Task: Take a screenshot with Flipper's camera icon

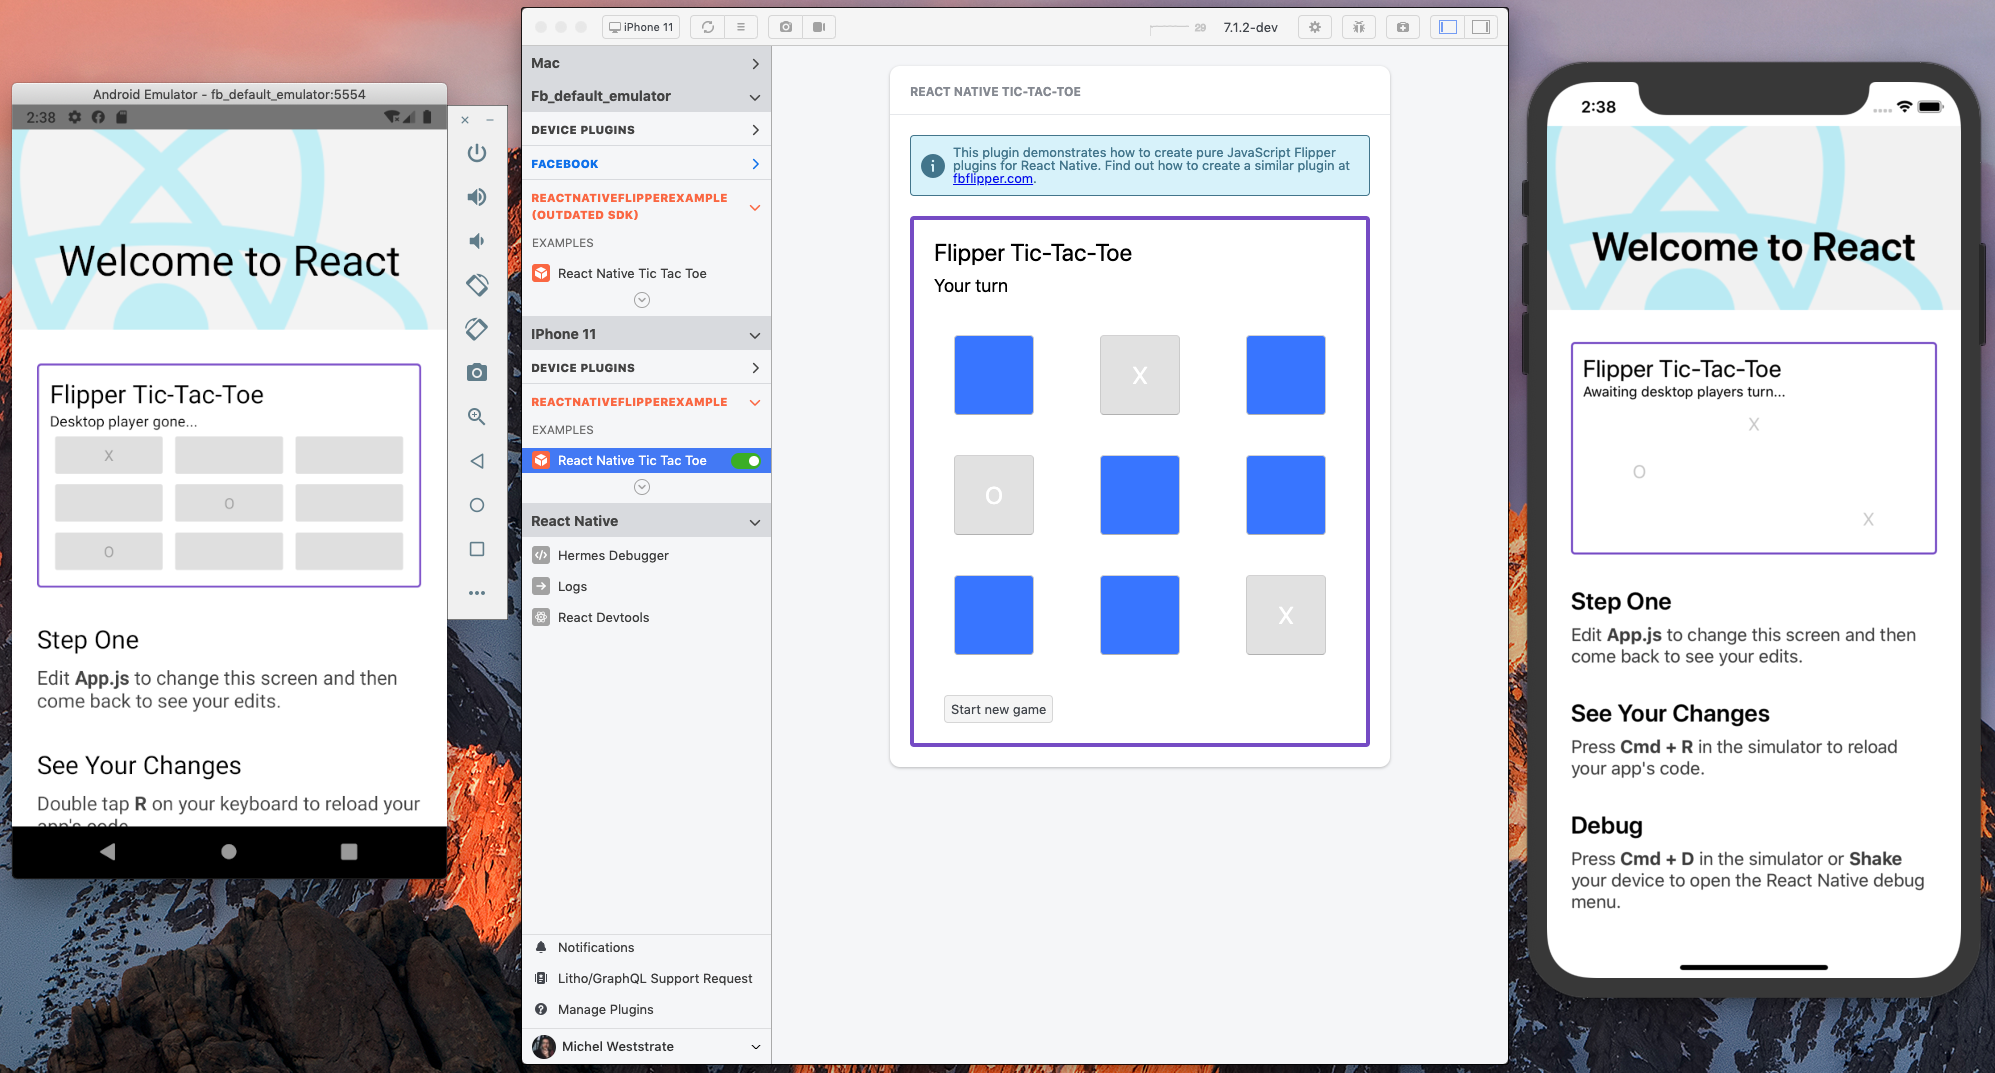Action: click(x=786, y=27)
